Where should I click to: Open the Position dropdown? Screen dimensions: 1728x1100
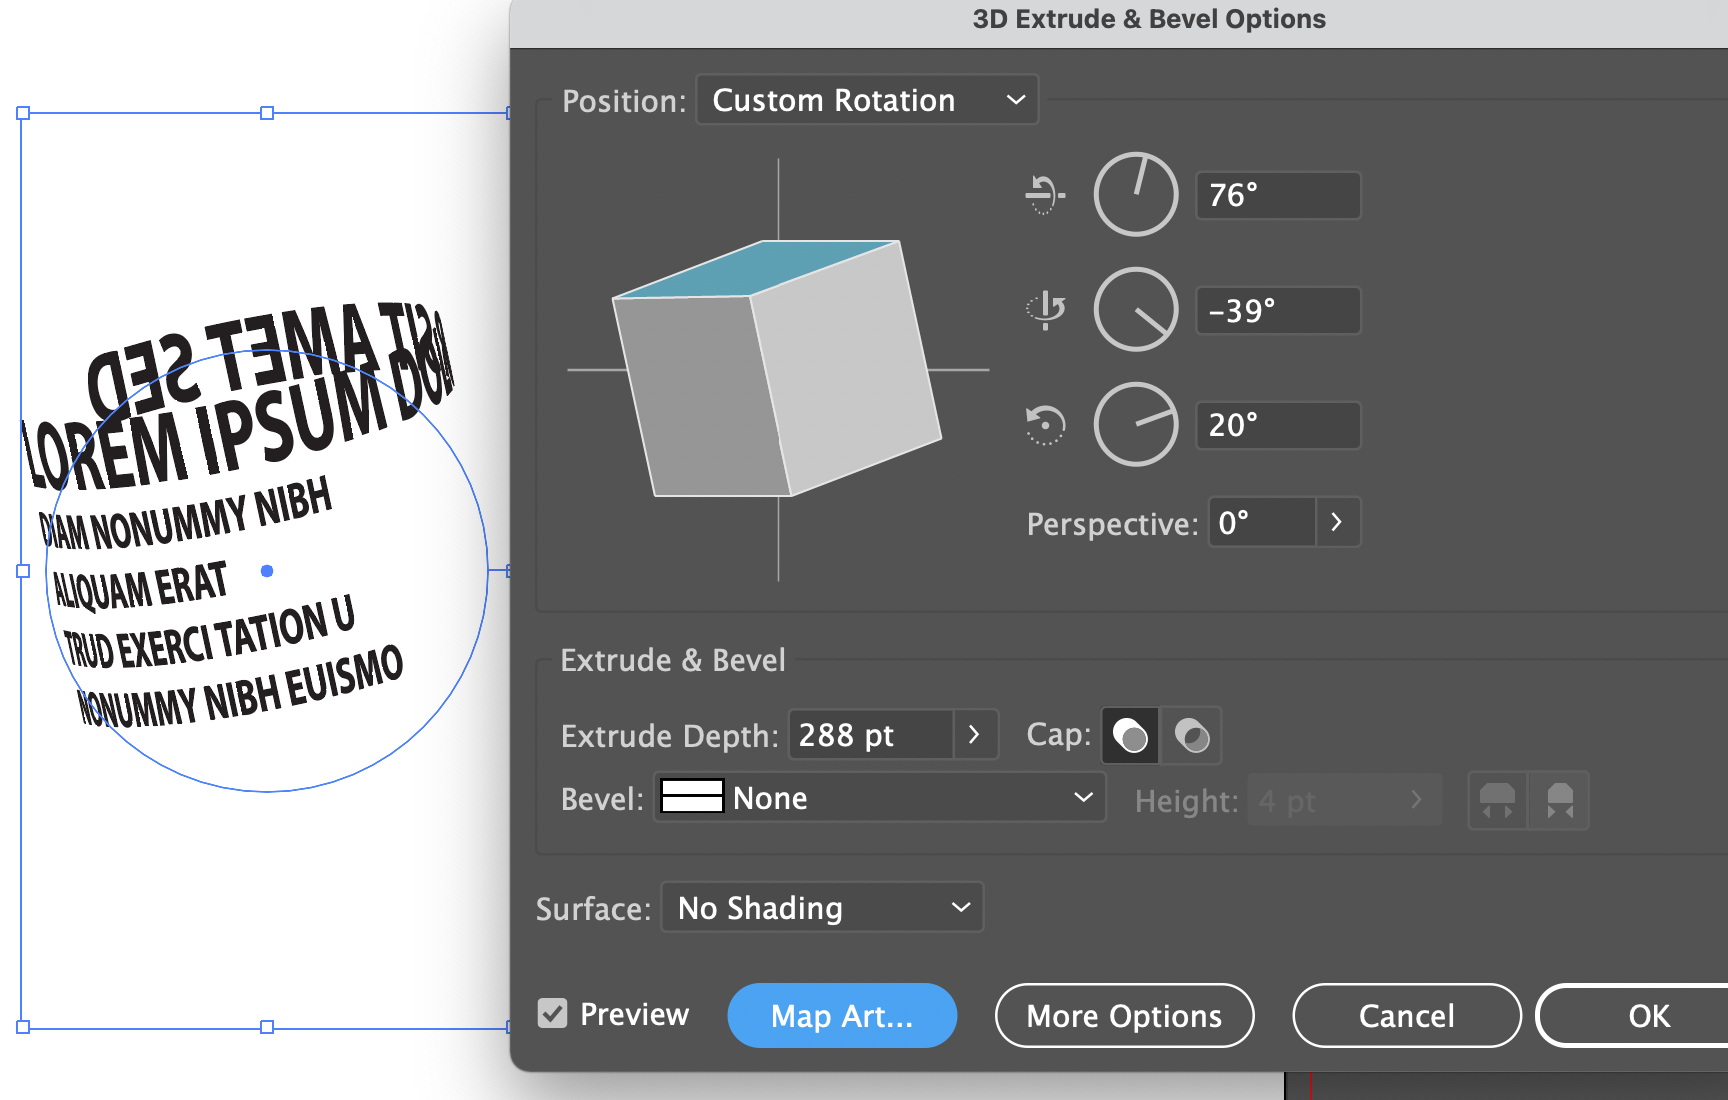pyautogui.click(x=866, y=99)
